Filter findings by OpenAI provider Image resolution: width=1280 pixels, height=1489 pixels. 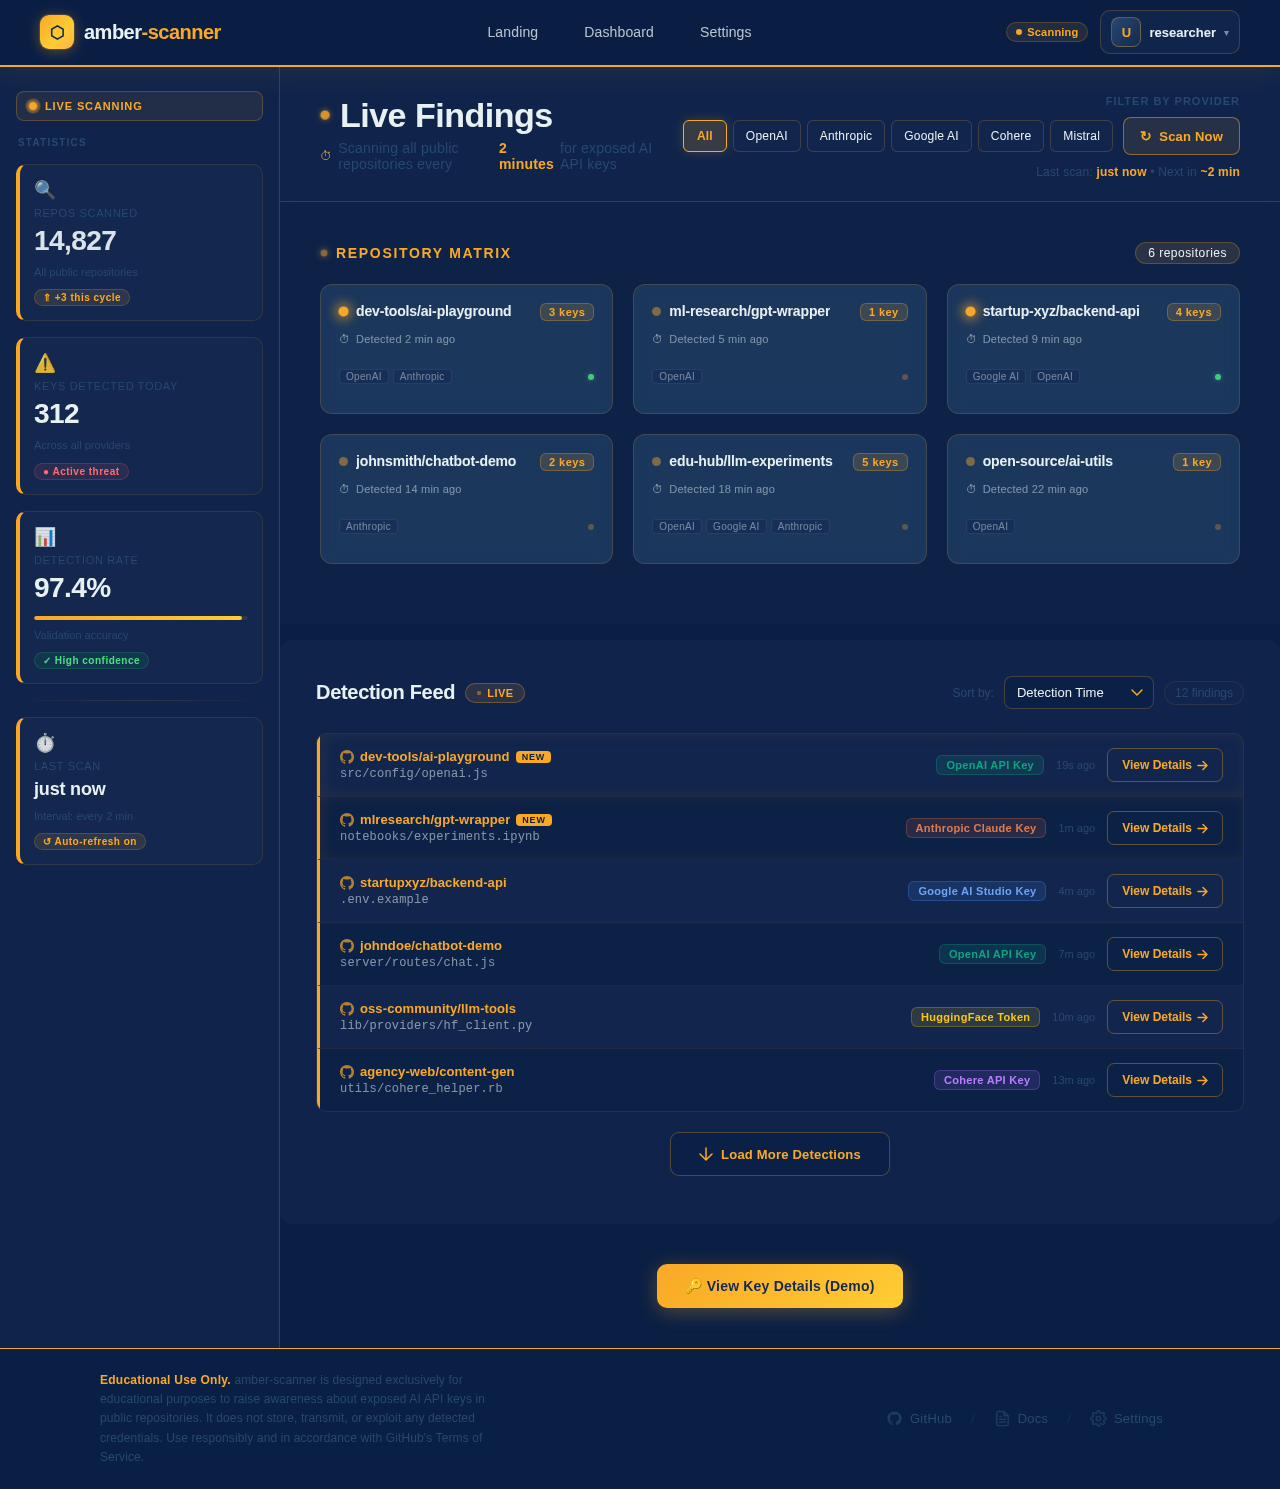click(x=767, y=136)
